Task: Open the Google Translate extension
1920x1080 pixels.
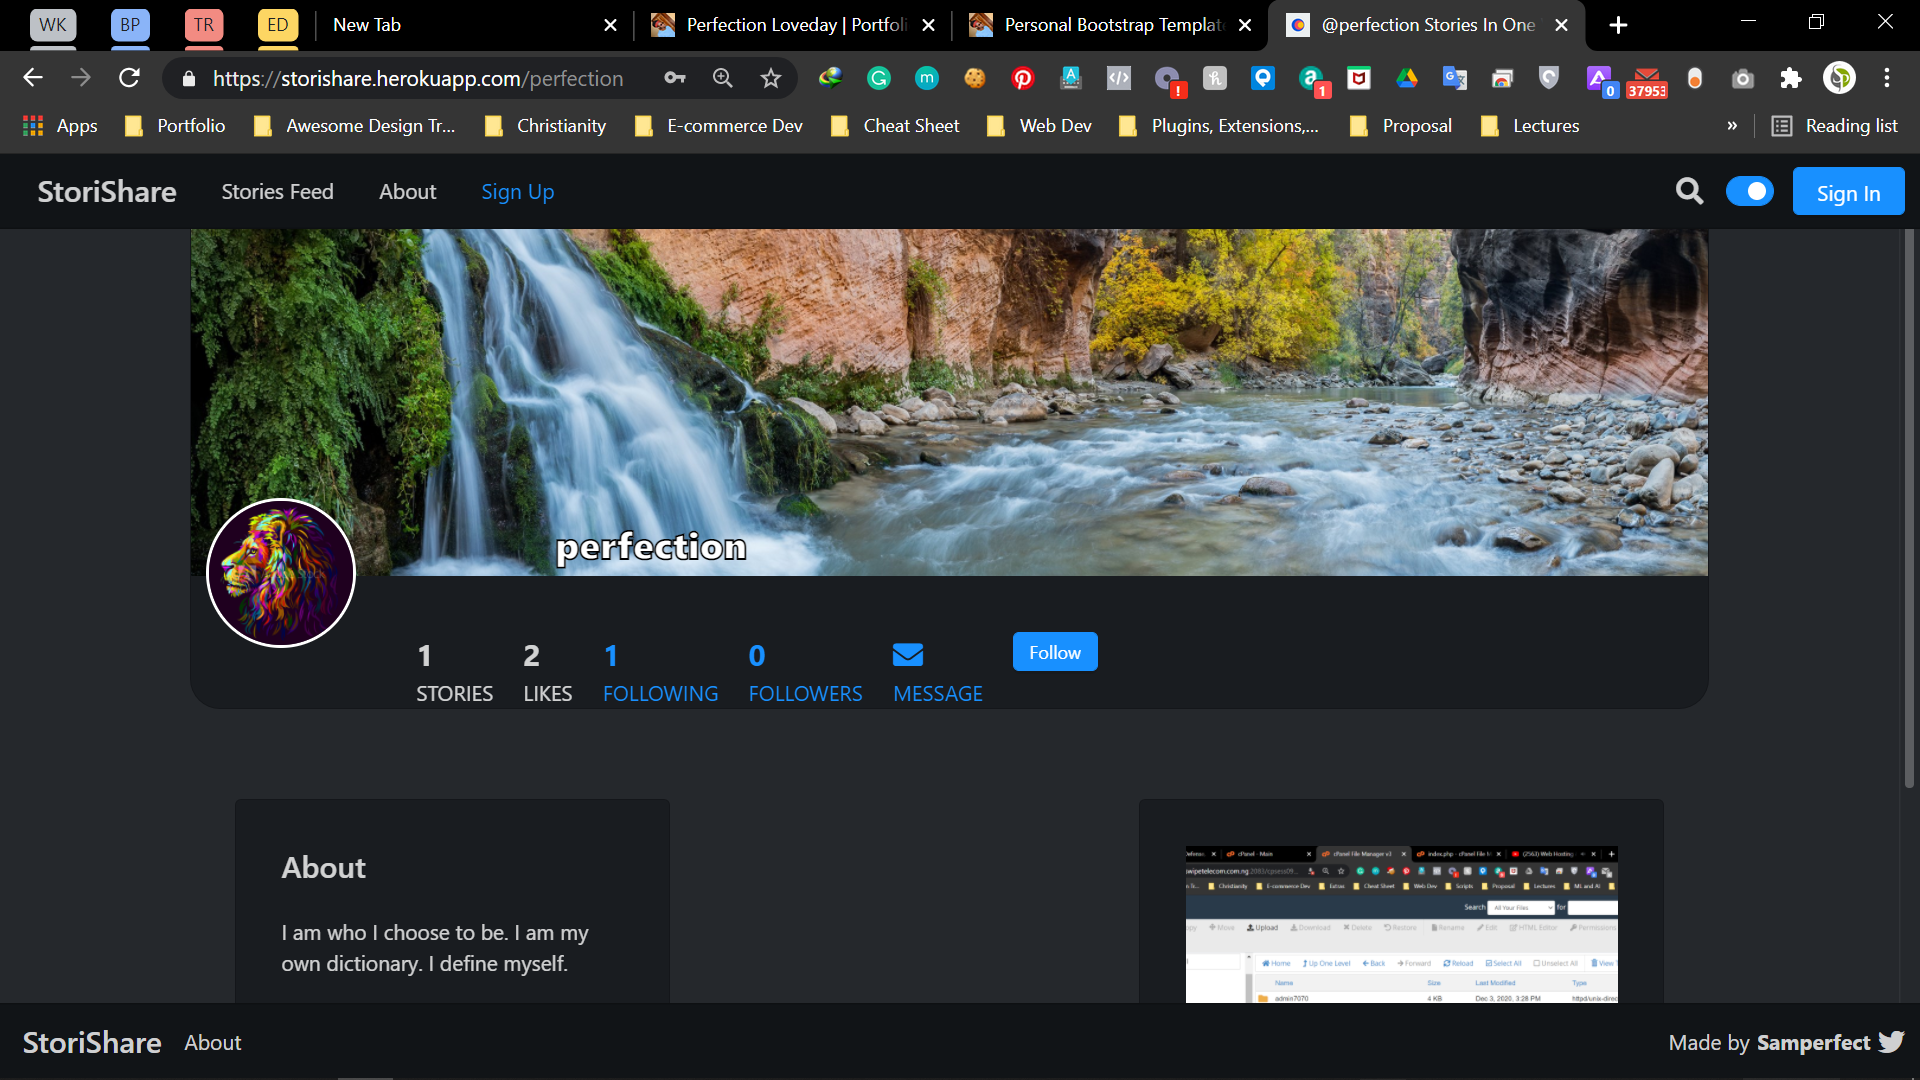Action: tap(1455, 78)
